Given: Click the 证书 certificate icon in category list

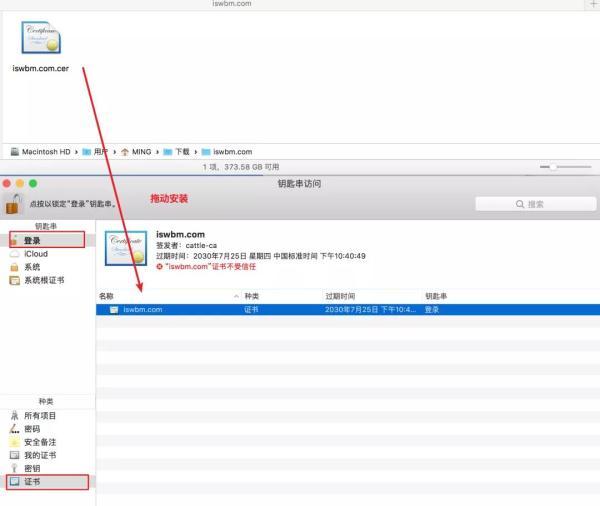Looking at the screenshot, I should click(15, 482).
